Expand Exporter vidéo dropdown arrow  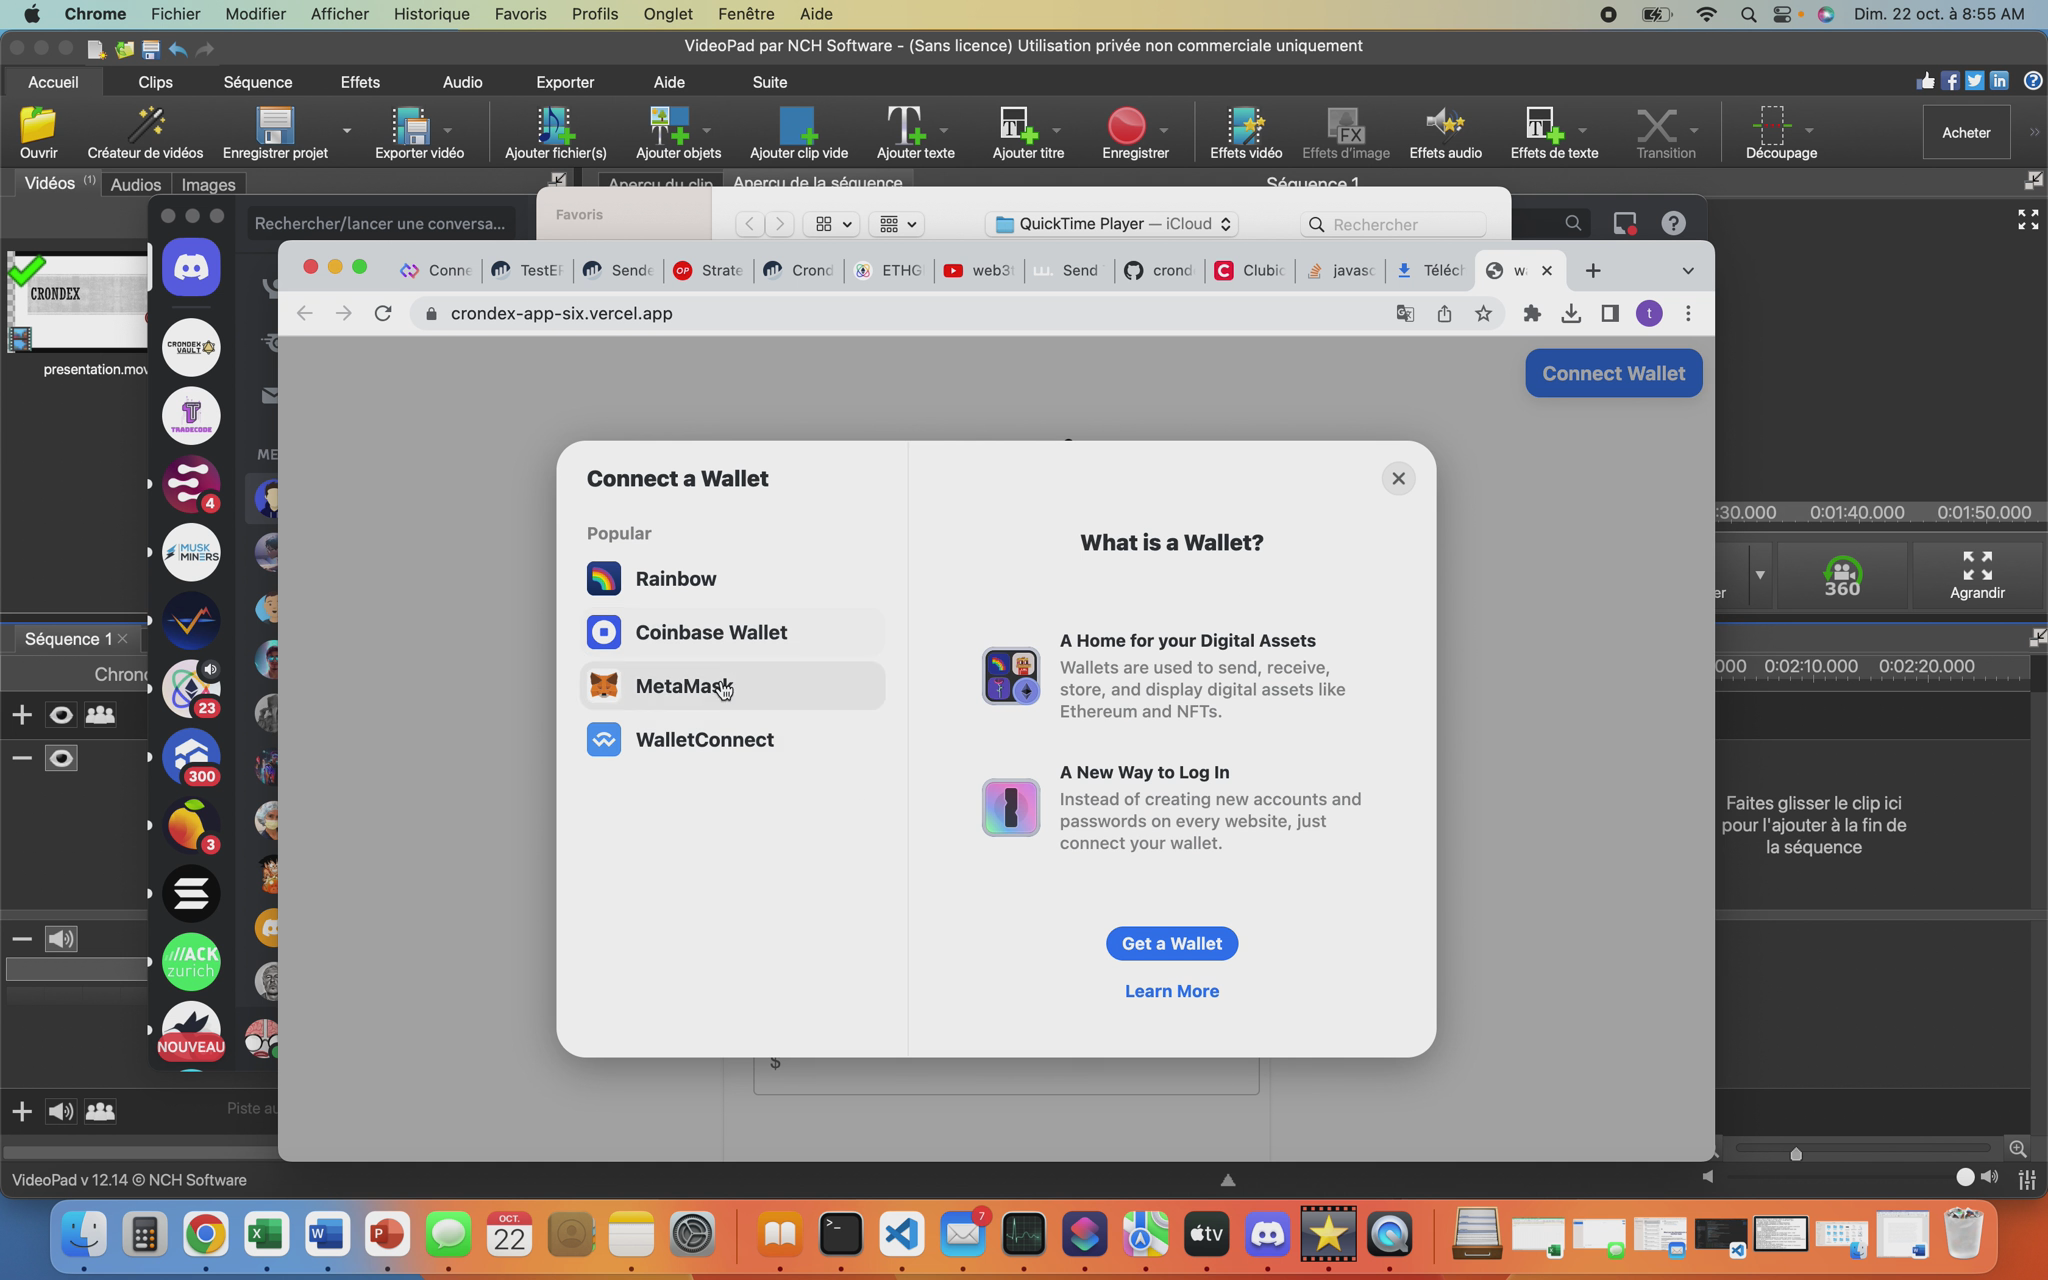(x=447, y=130)
